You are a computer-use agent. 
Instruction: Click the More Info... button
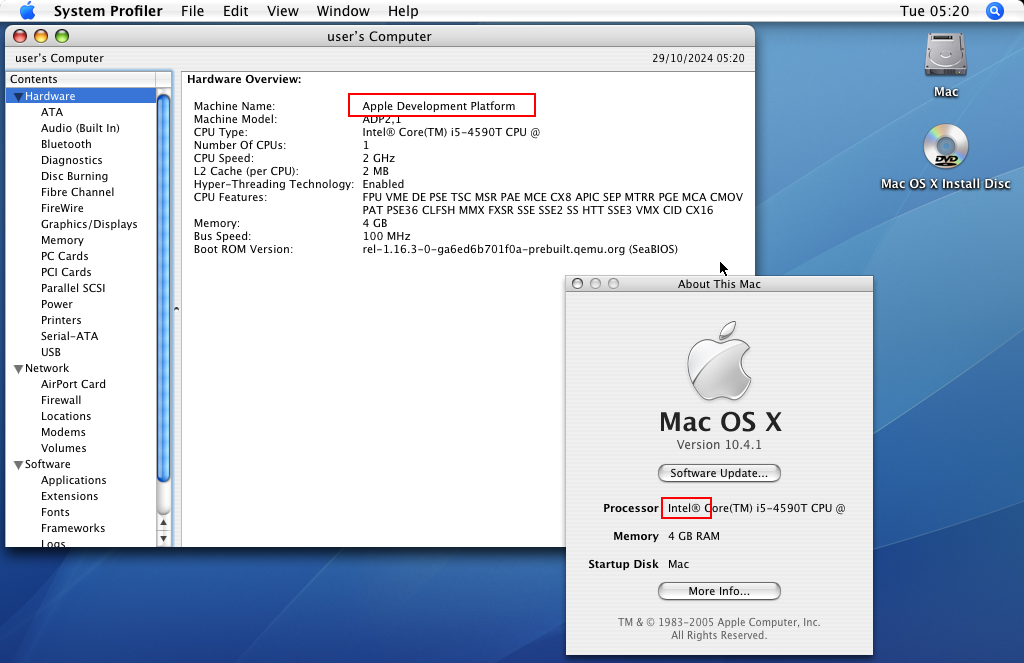click(719, 591)
